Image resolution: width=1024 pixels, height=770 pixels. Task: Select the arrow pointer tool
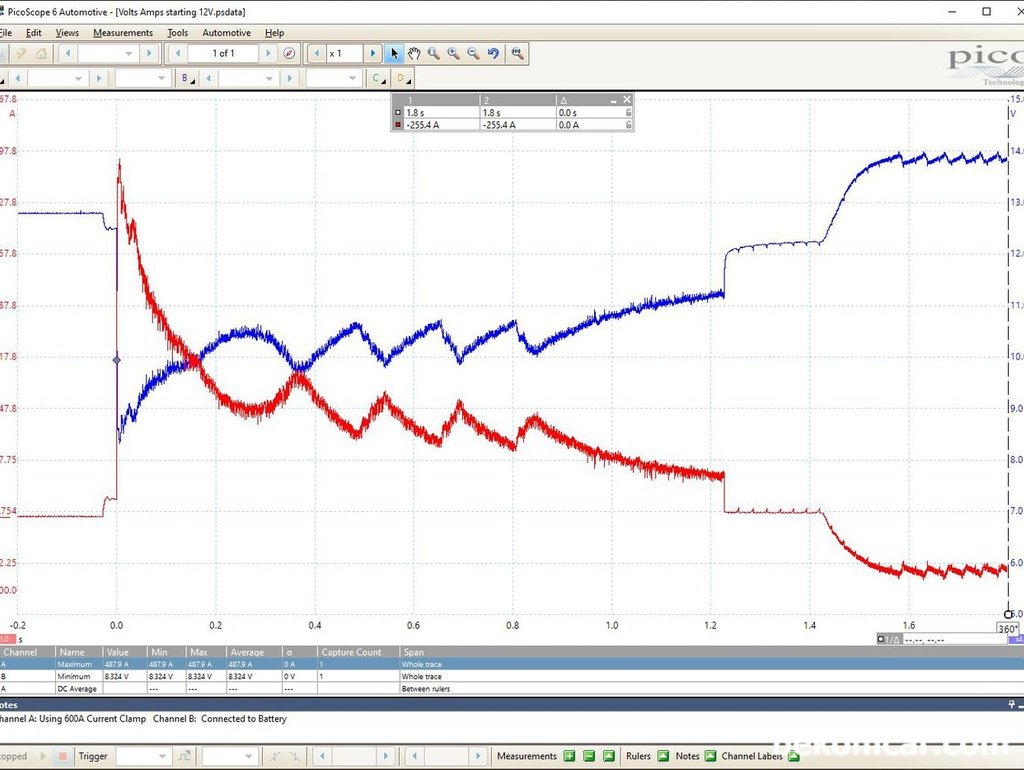coord(394,53)
